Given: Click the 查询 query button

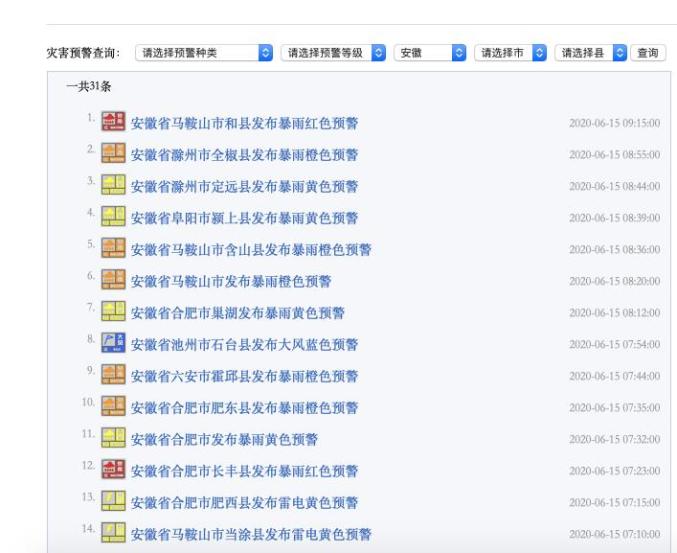Looking at the screenshot, I should tap(648, 53).
